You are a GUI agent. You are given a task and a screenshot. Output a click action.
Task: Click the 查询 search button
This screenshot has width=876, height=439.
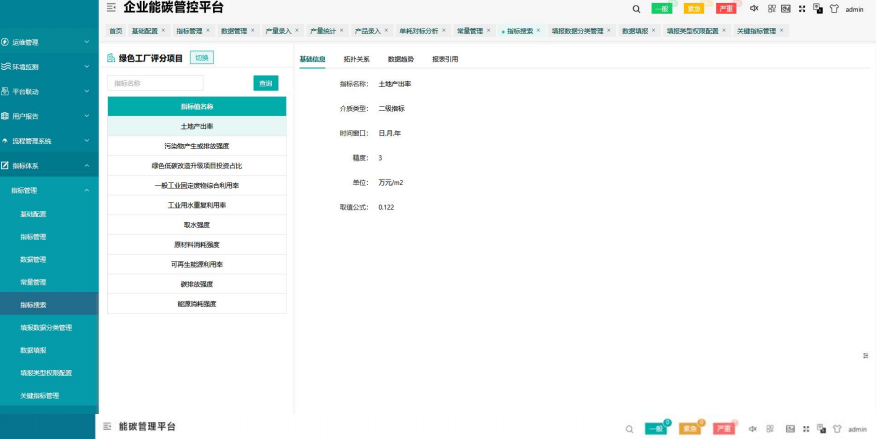tap(265, 83)
